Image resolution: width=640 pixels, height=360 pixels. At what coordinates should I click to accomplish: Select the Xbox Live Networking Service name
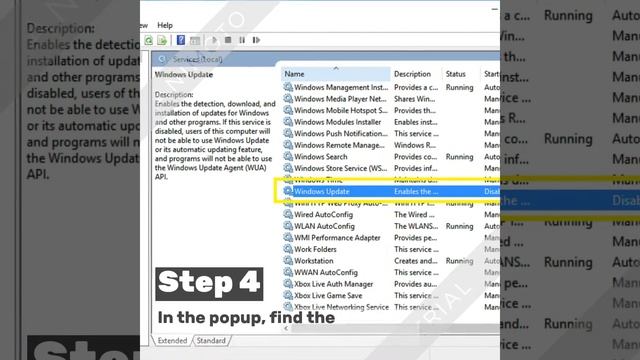(x=341, y=307)
